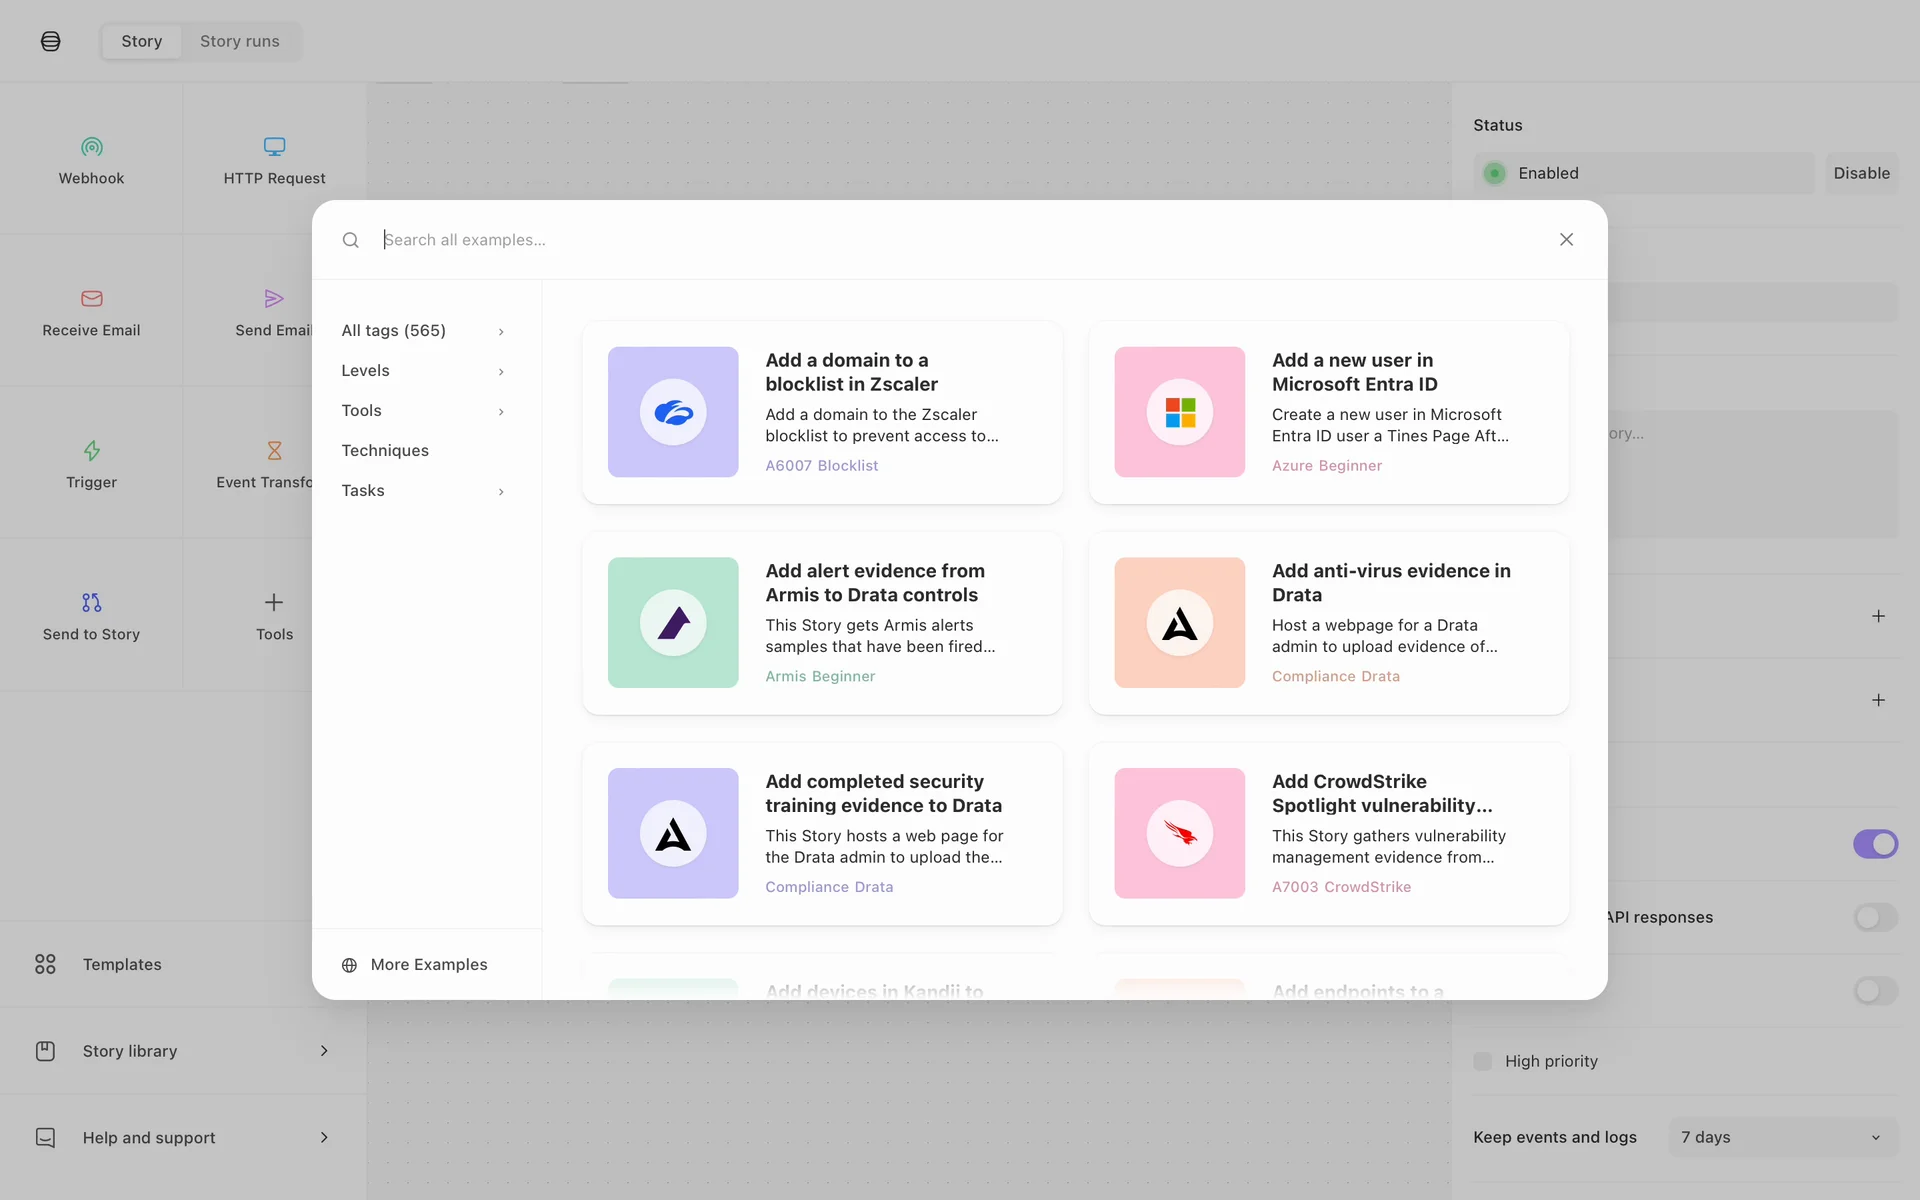1920x1200 pixels.
Task: Toggle the purple enabled switch
Action: (x=1874, y=844)
